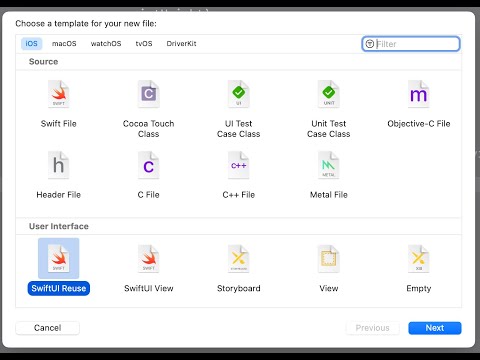Select the Unit Test Case Class icon
The height and width of the screenshot is (360, 480).
(x=329, y=94)
